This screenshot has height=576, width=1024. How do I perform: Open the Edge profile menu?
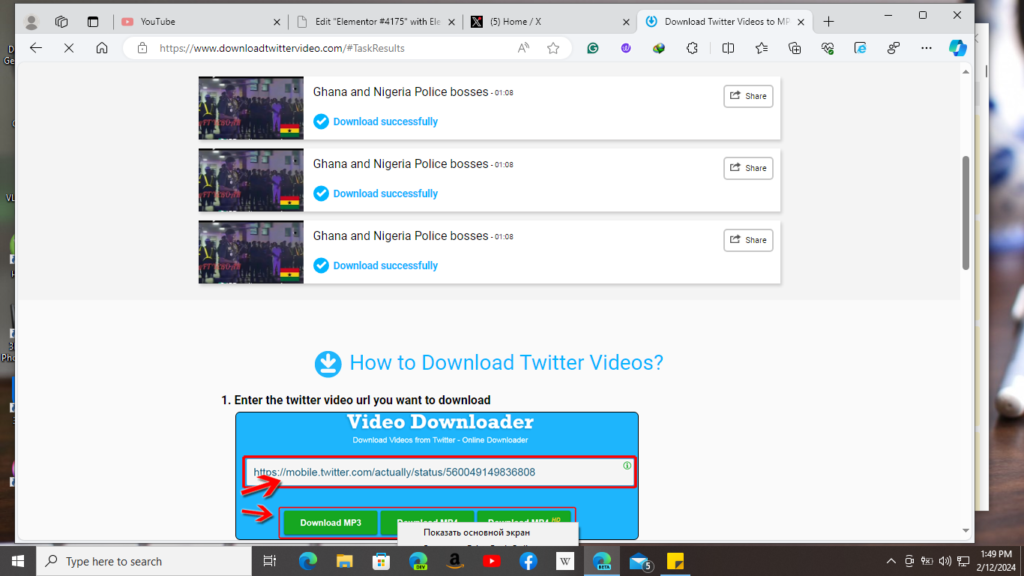(31, 21)
